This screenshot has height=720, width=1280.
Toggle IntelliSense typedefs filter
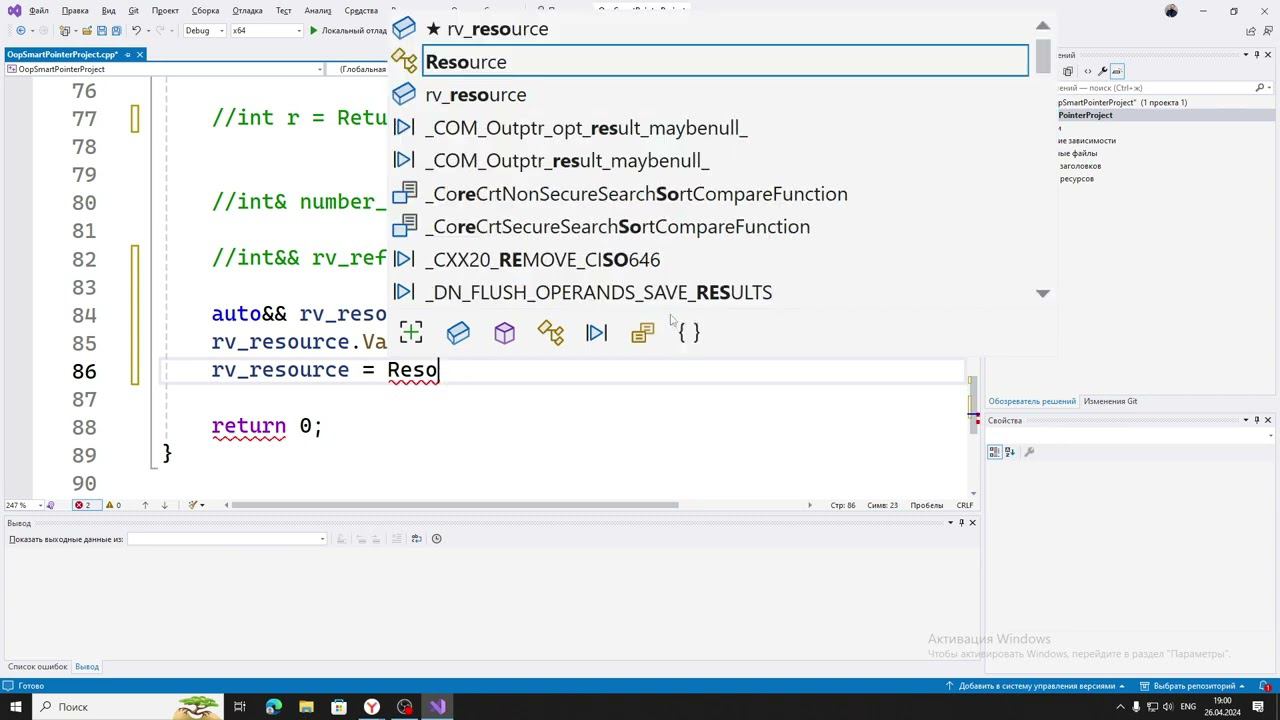(642, 332)
